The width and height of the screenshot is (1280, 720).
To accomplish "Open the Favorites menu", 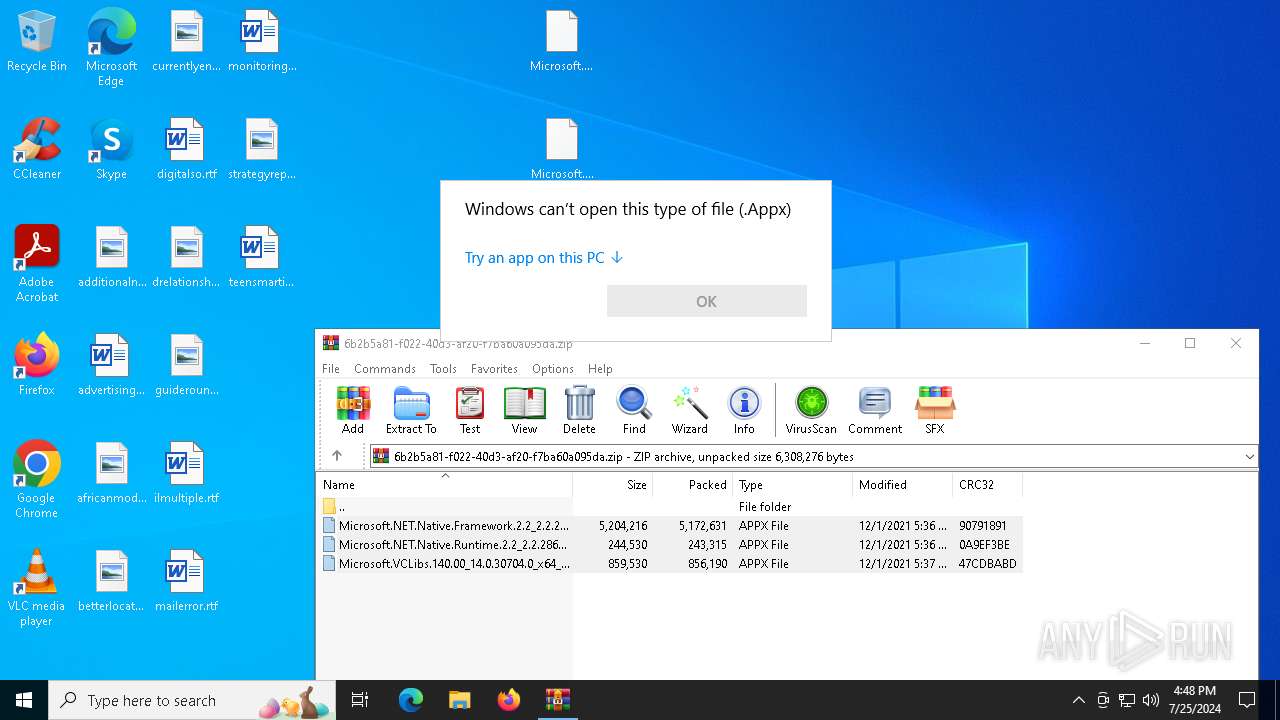I will [494, 369].
